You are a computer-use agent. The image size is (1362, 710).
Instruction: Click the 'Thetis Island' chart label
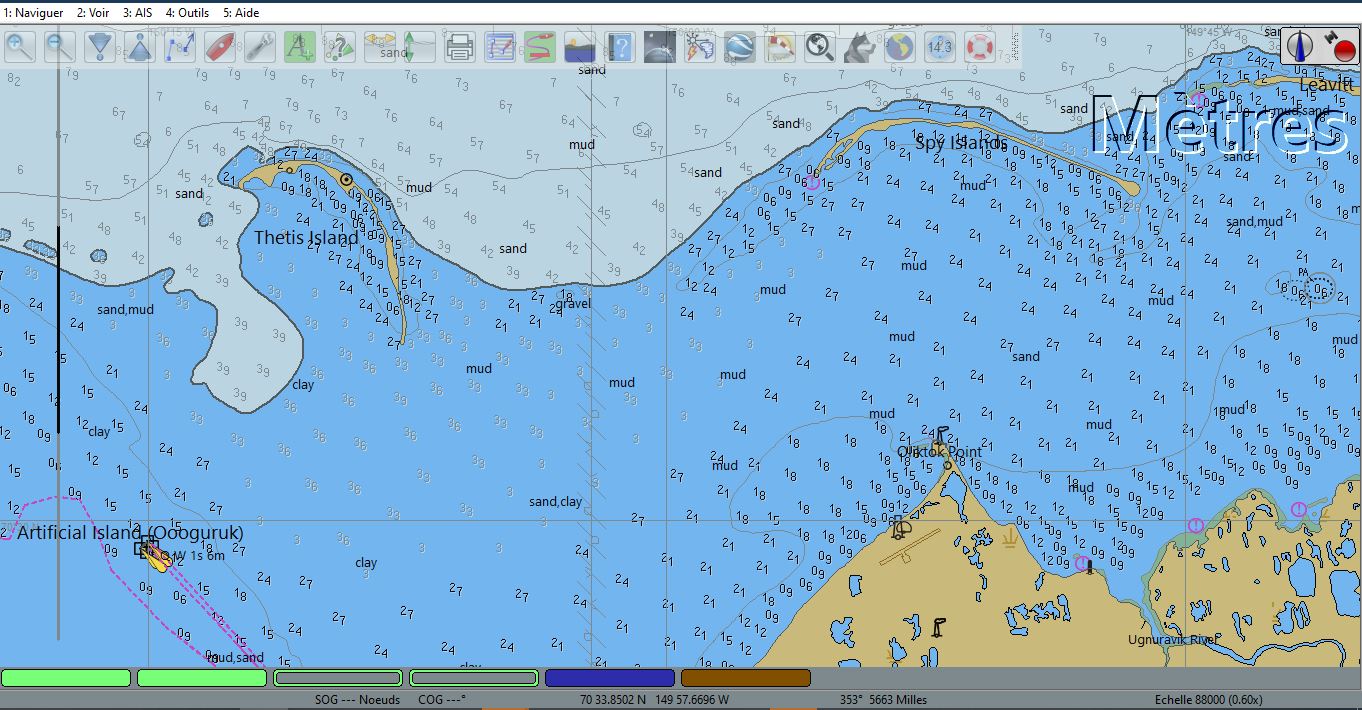306,238
